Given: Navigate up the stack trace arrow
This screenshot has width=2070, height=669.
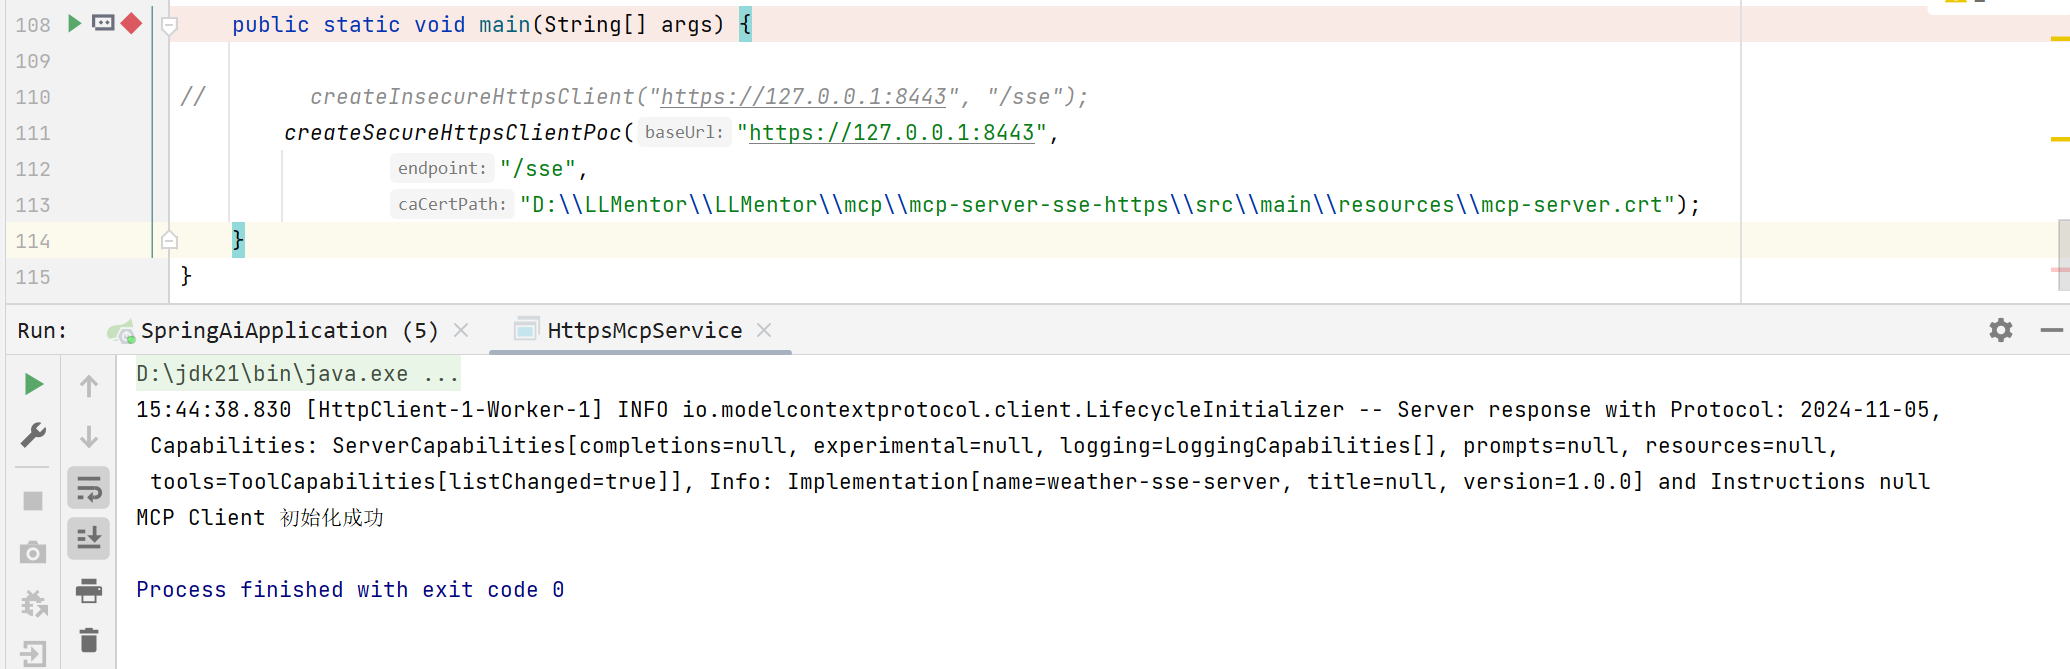Looking at the screenshot, I should (x=89, y=386).
